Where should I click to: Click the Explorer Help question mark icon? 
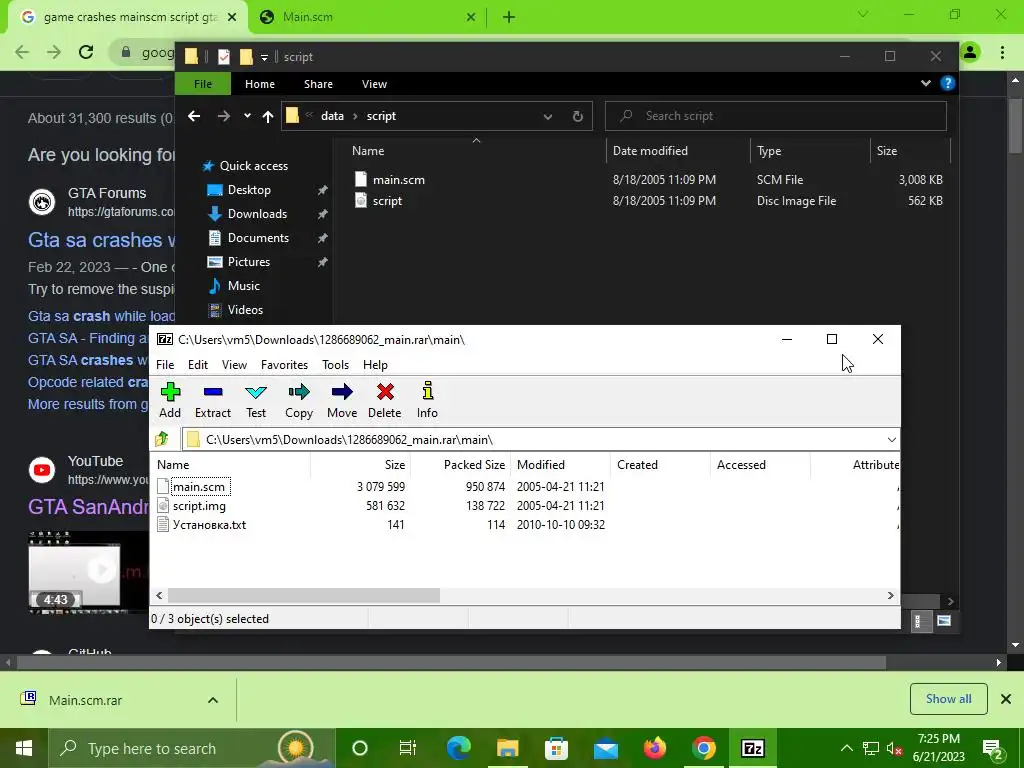947,83
